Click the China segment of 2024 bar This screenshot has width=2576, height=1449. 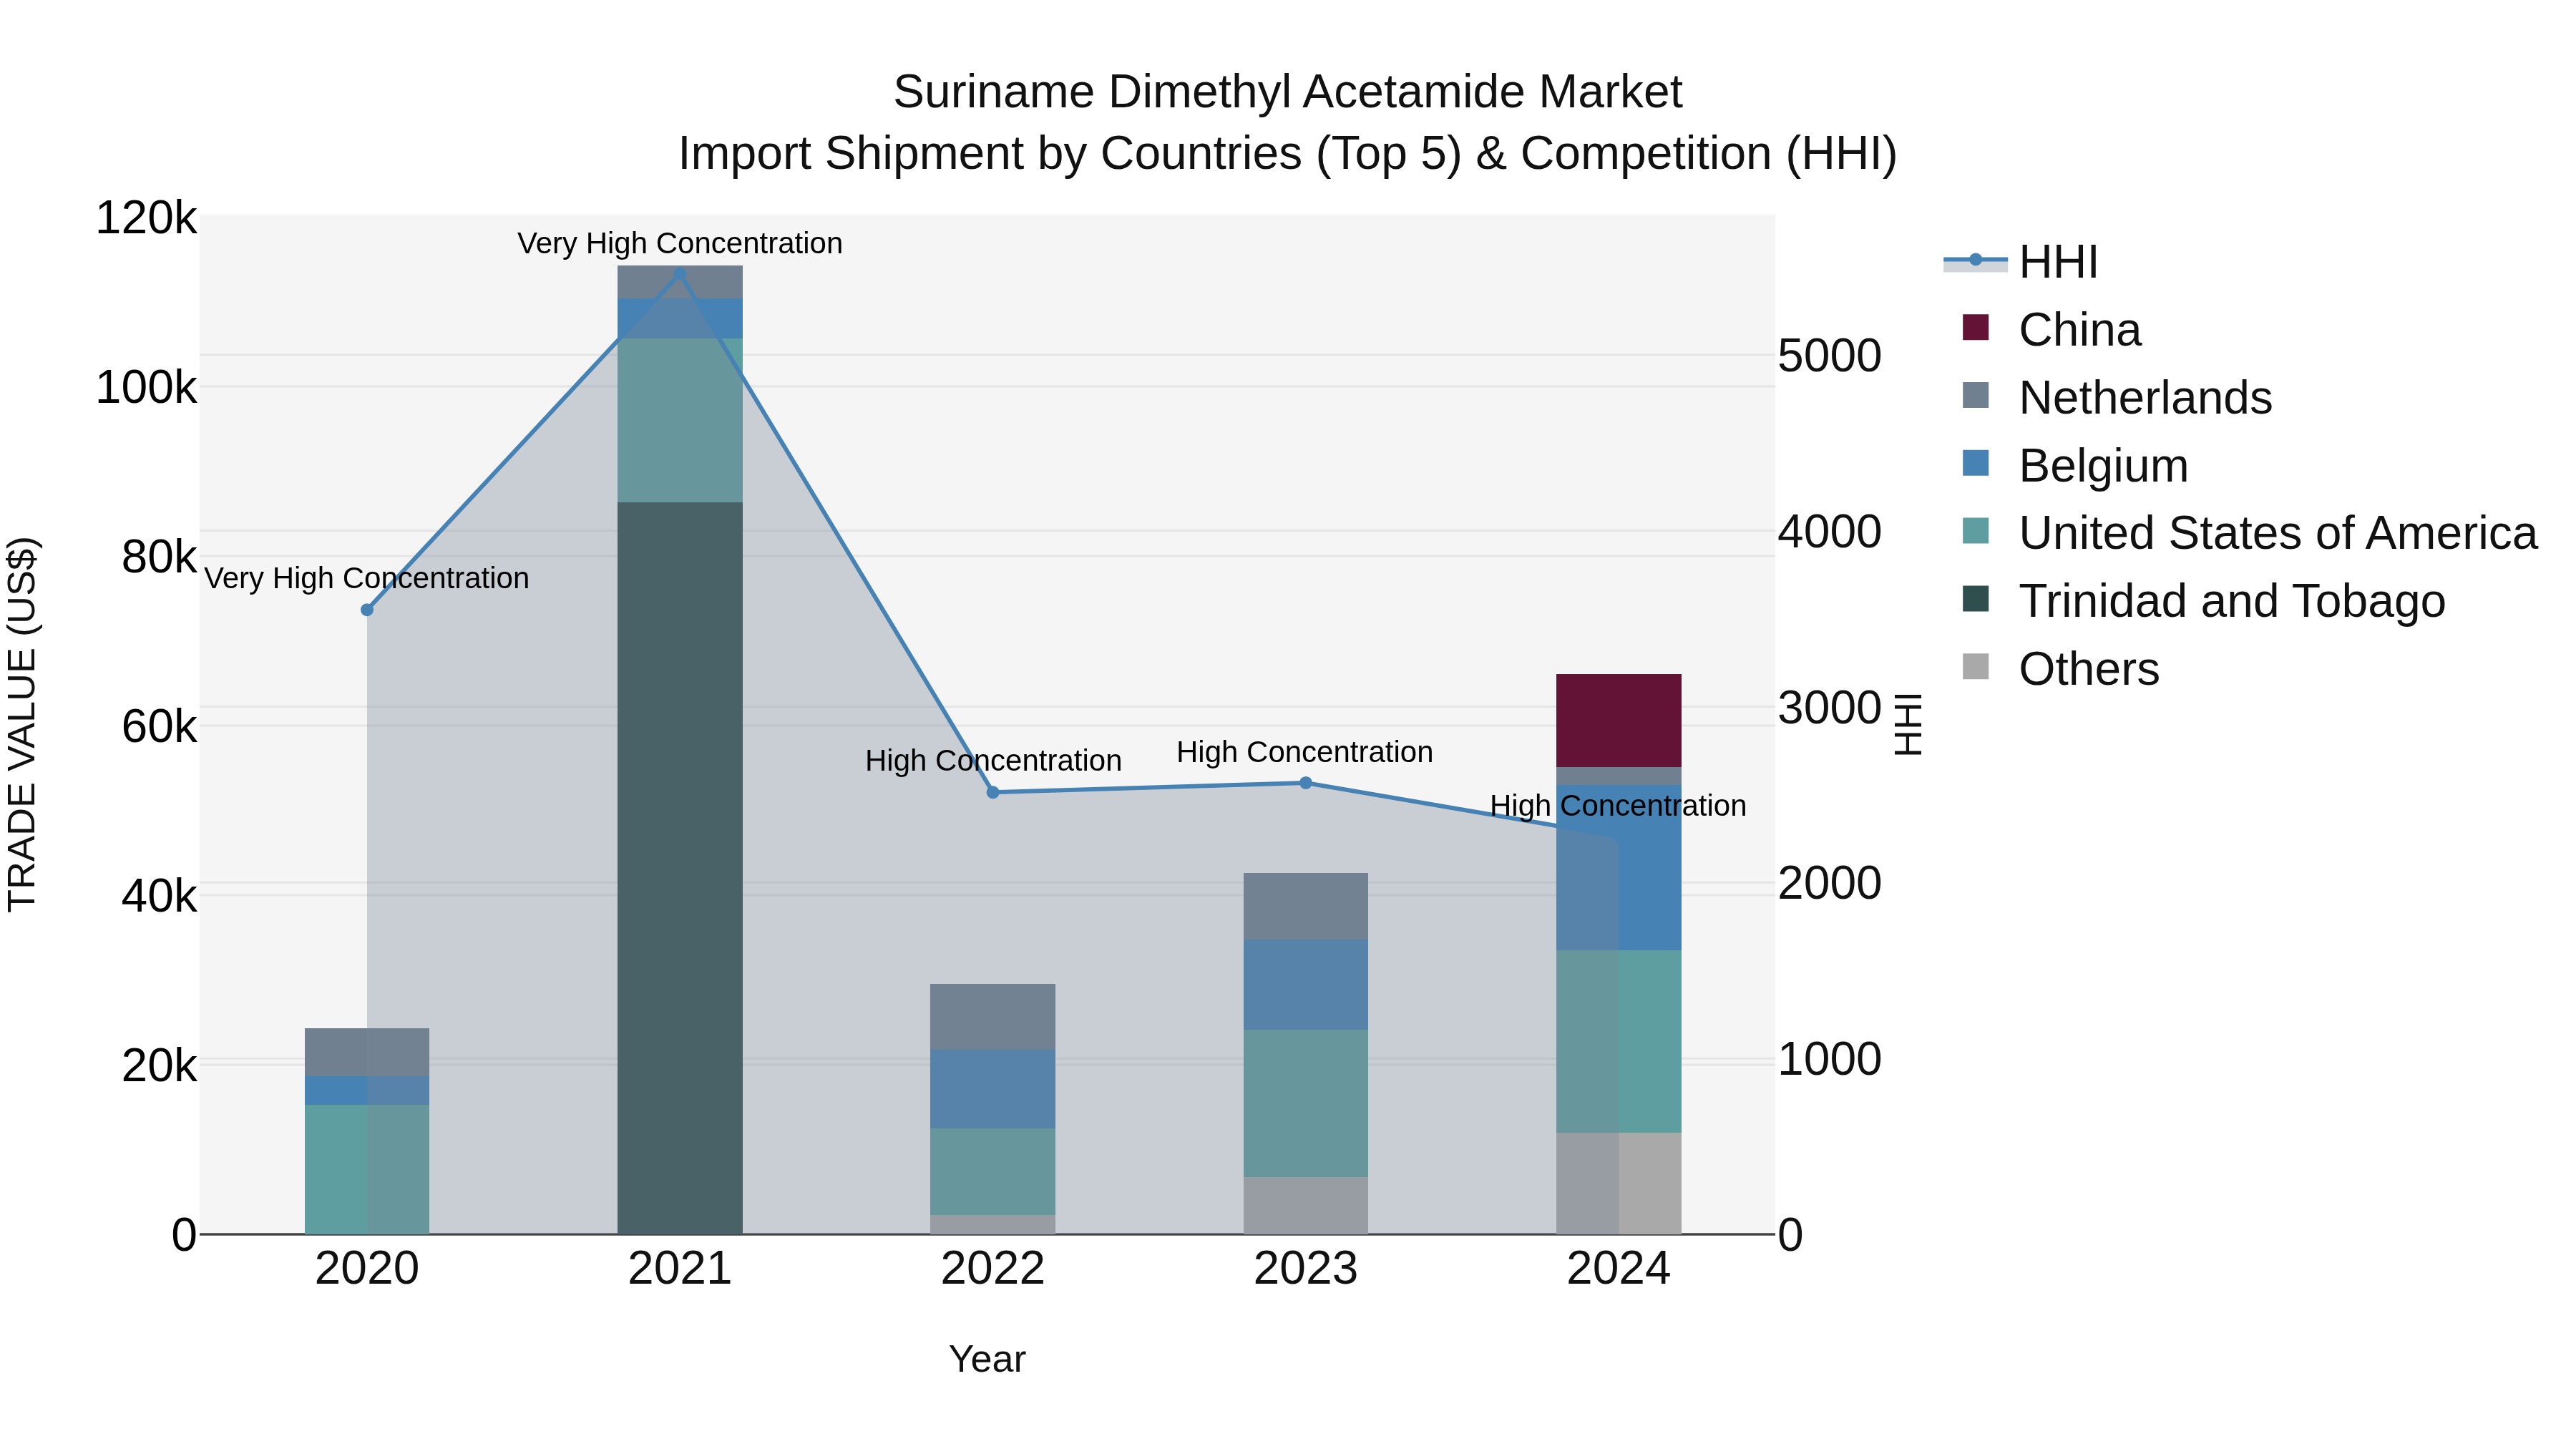click(1619, 720)
